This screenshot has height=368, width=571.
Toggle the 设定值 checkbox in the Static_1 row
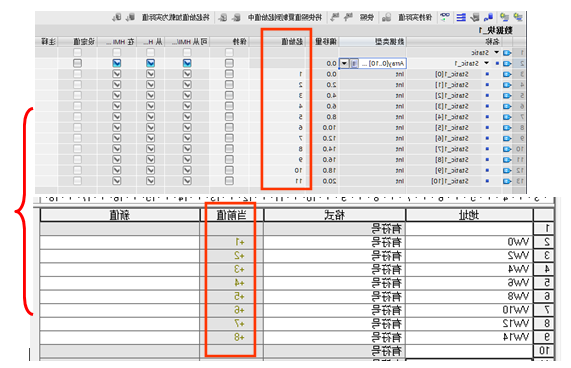pos(77,63)
